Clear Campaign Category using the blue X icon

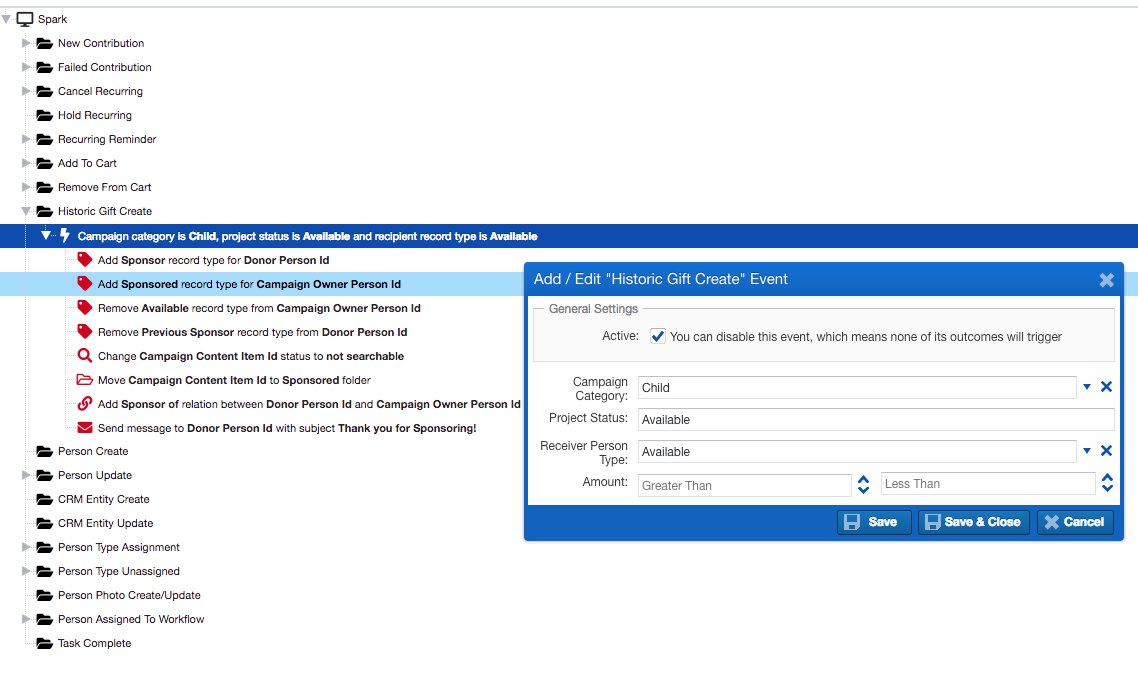pyautogui.click(x=1106, y=387)
